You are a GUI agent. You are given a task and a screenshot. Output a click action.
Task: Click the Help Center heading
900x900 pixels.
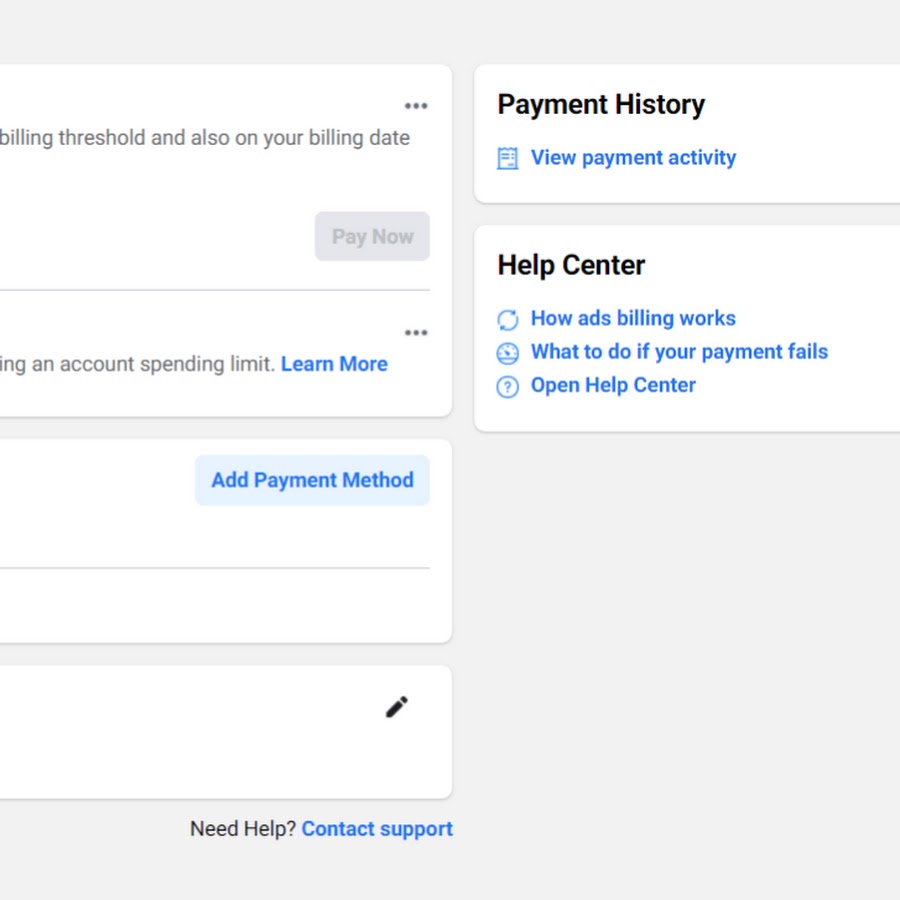pos(571,265)
